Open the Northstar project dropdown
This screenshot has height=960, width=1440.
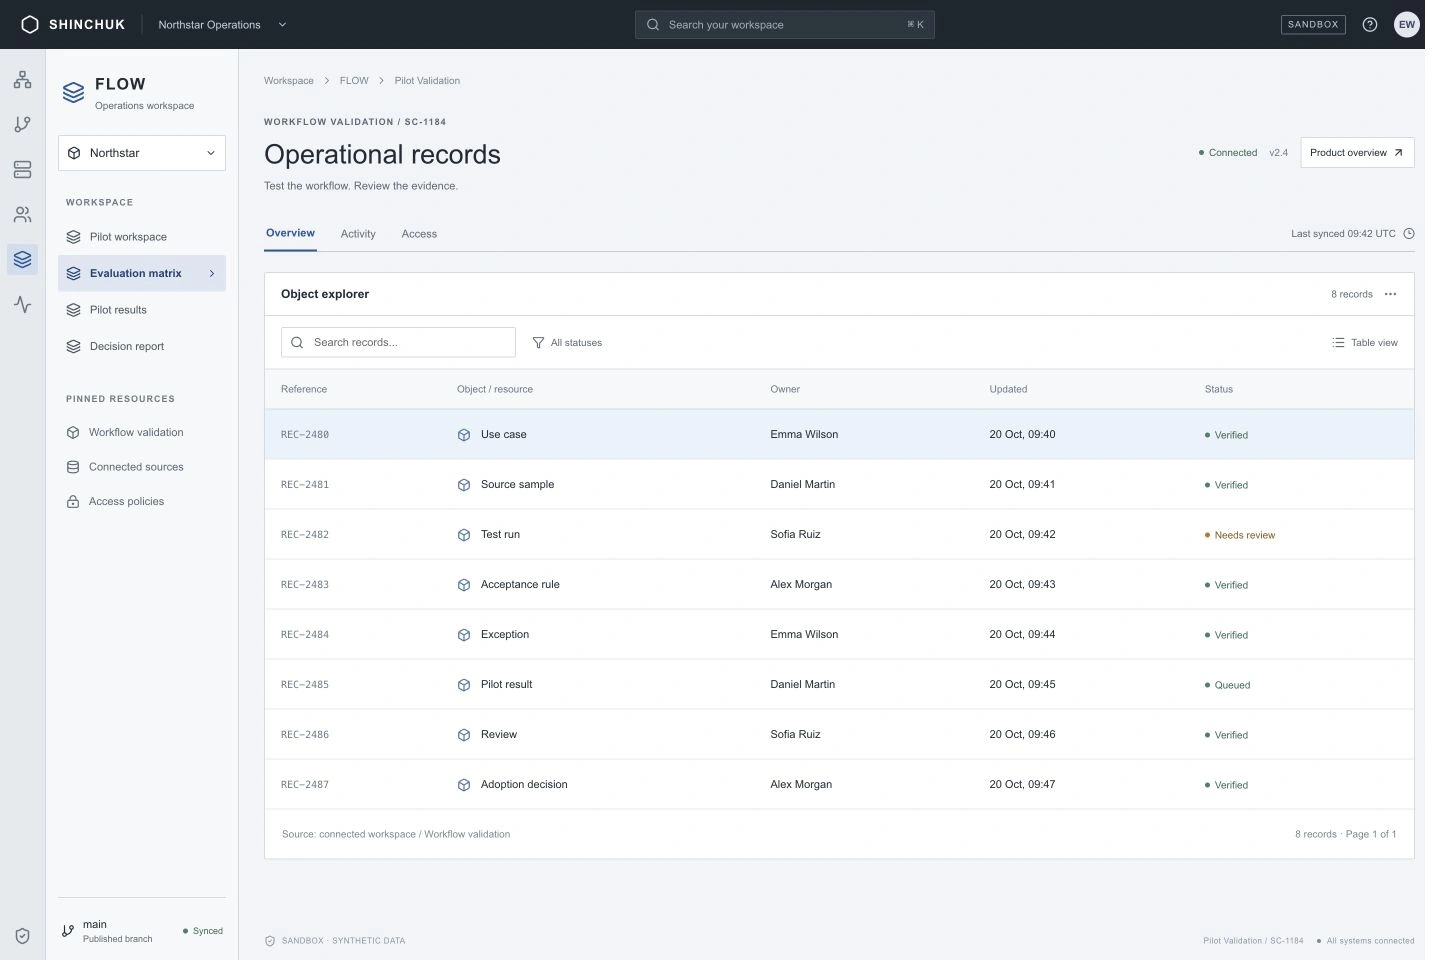[142, 153]
